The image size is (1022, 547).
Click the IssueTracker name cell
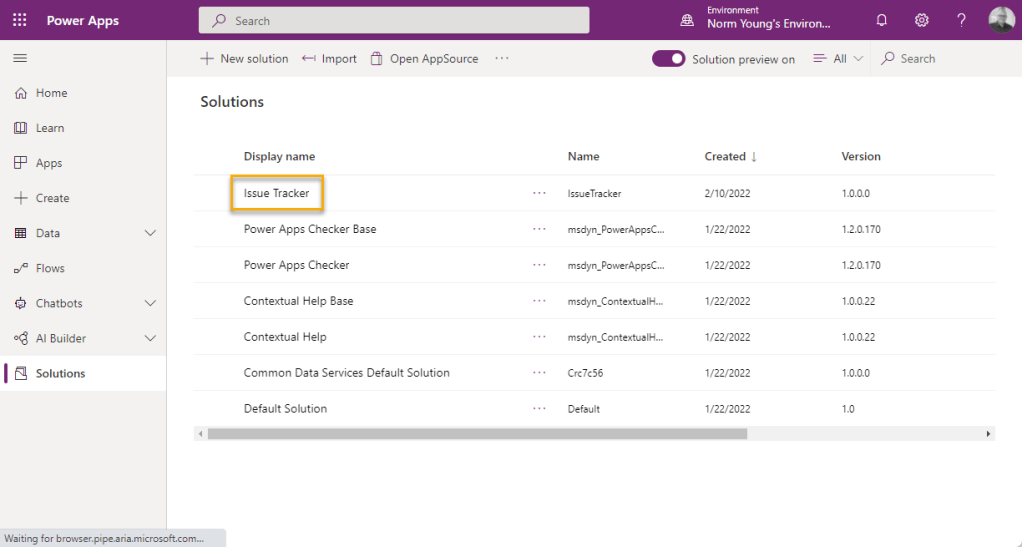click(x=594, y=194)
